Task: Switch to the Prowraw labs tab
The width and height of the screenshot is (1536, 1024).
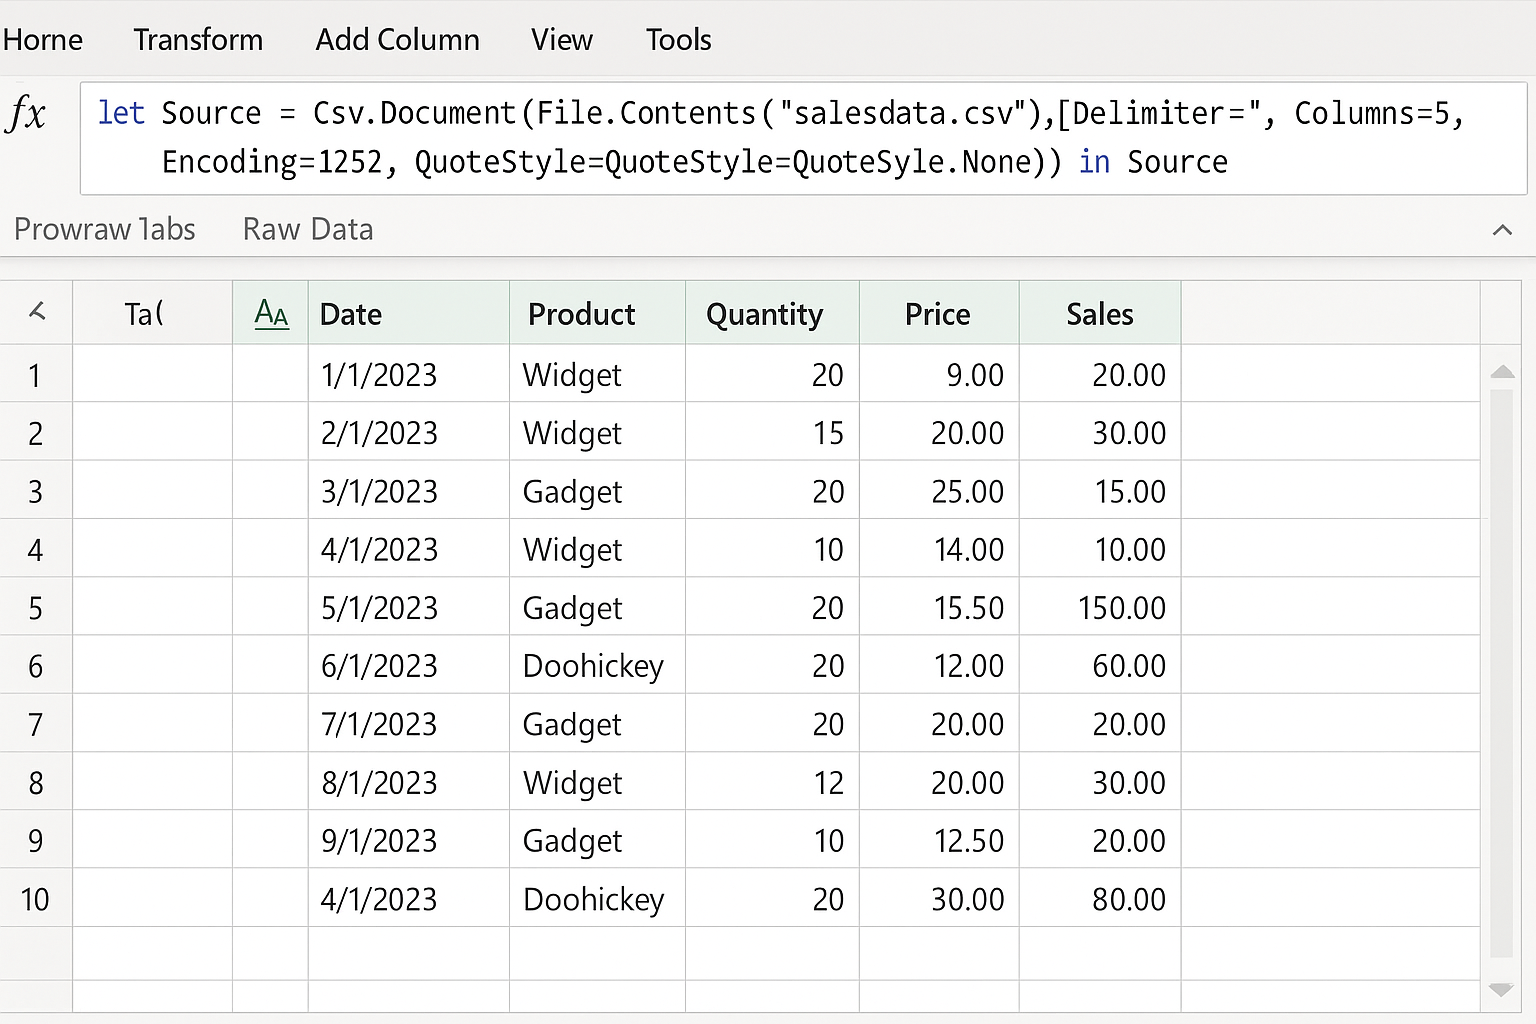Action: pyautogui.click(x=105, y=229)
